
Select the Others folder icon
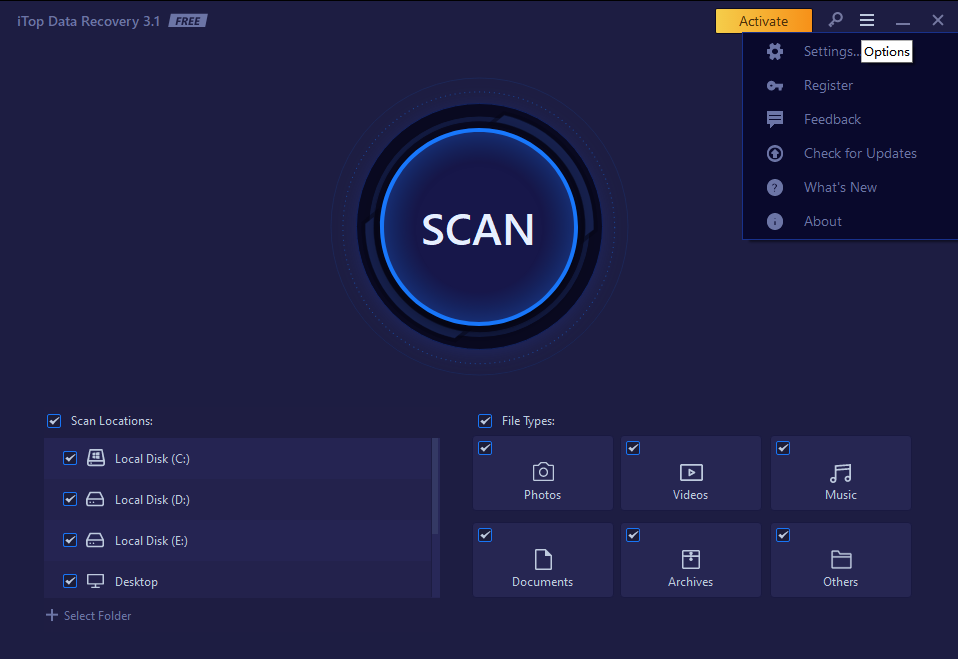(x=841, y=559)
